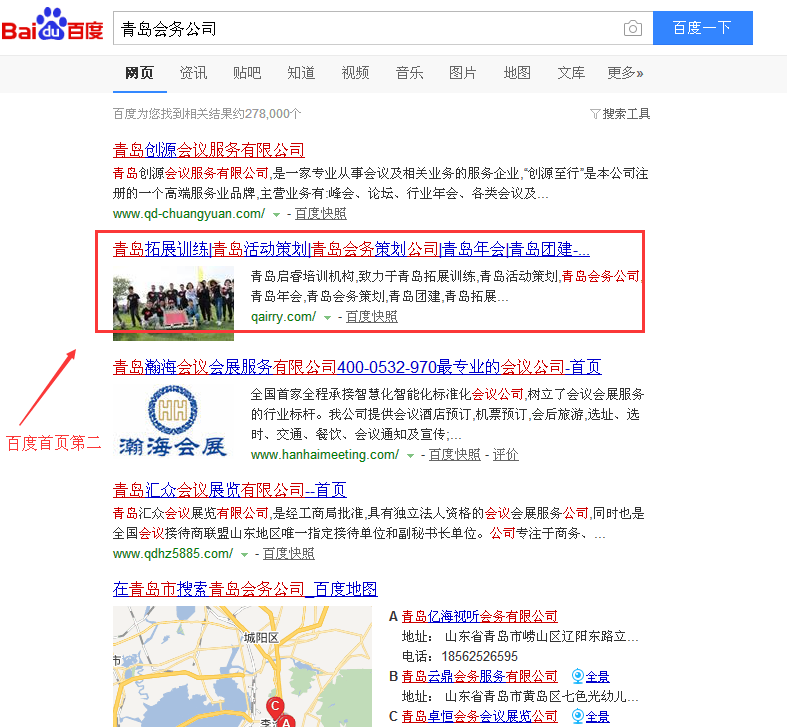Image resolution: width=787 pixels, height=727 pixels.
Task: Expand the dropdown arrow next to qairry.com
Action: tap(327, 317)
